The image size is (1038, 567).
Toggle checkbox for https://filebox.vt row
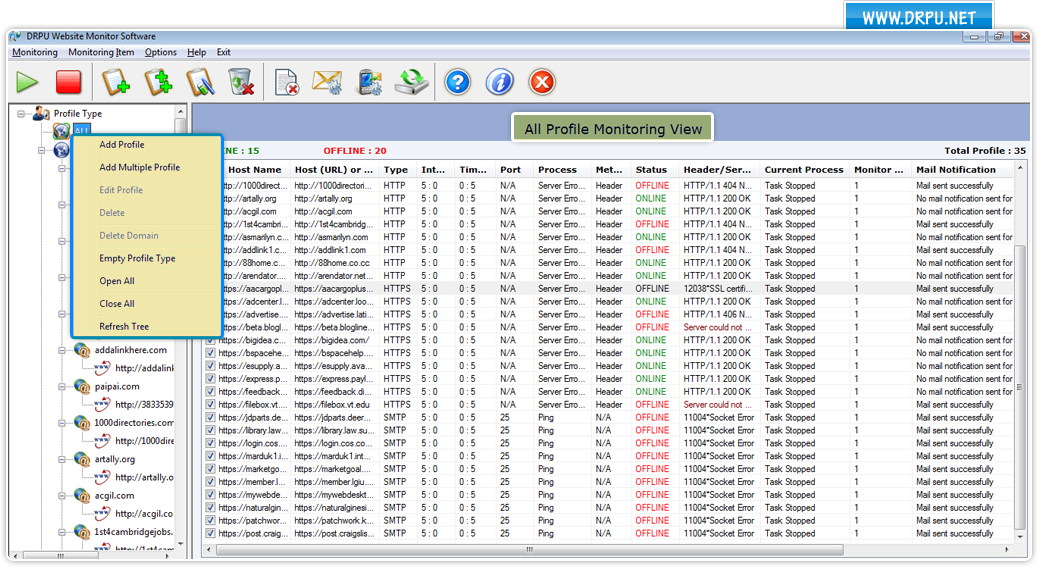point(211,404)
